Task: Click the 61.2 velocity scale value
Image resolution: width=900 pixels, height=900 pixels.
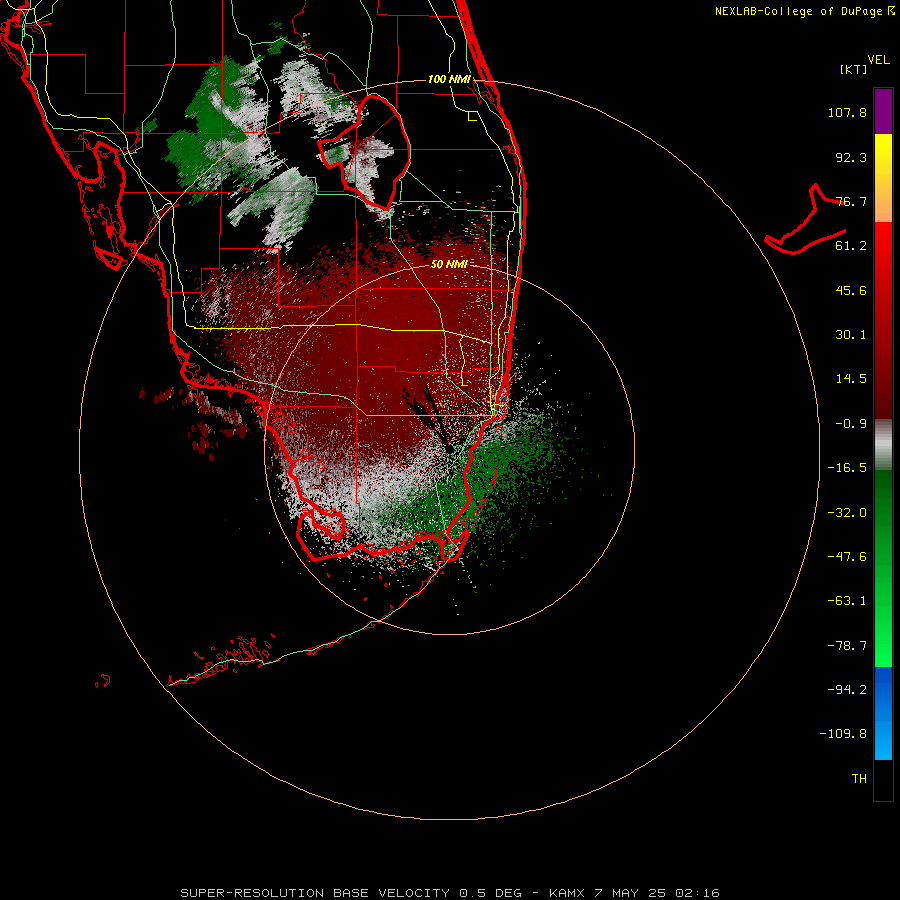Action: click(x=851, y=246)
